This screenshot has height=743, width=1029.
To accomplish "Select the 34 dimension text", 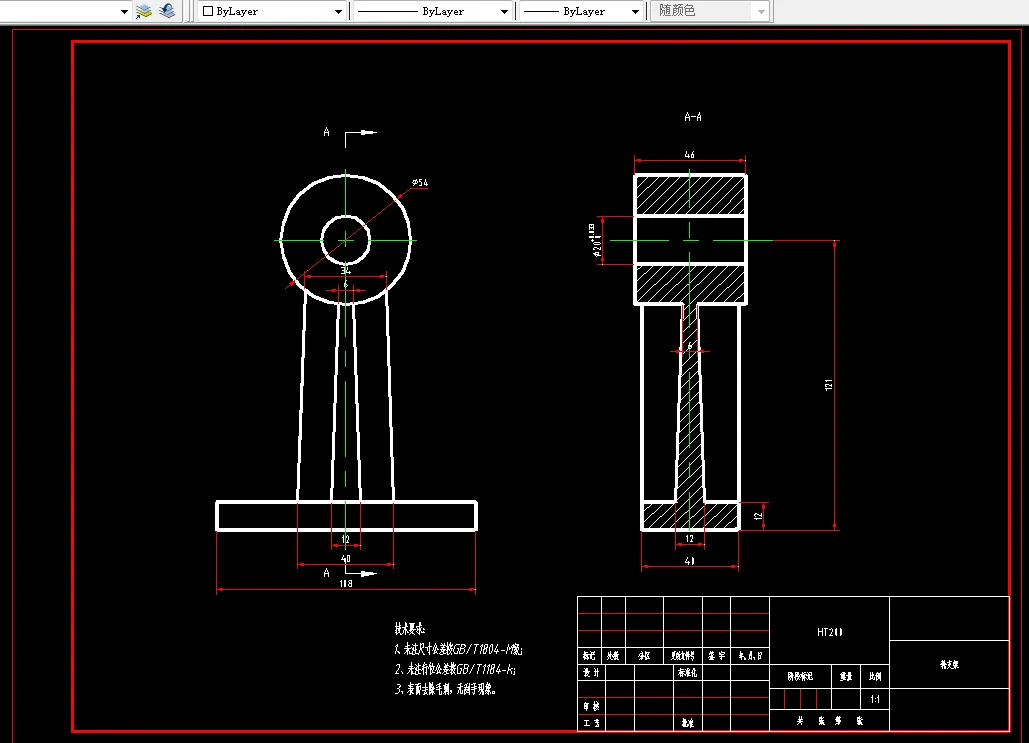I will (x=346, y=270).
